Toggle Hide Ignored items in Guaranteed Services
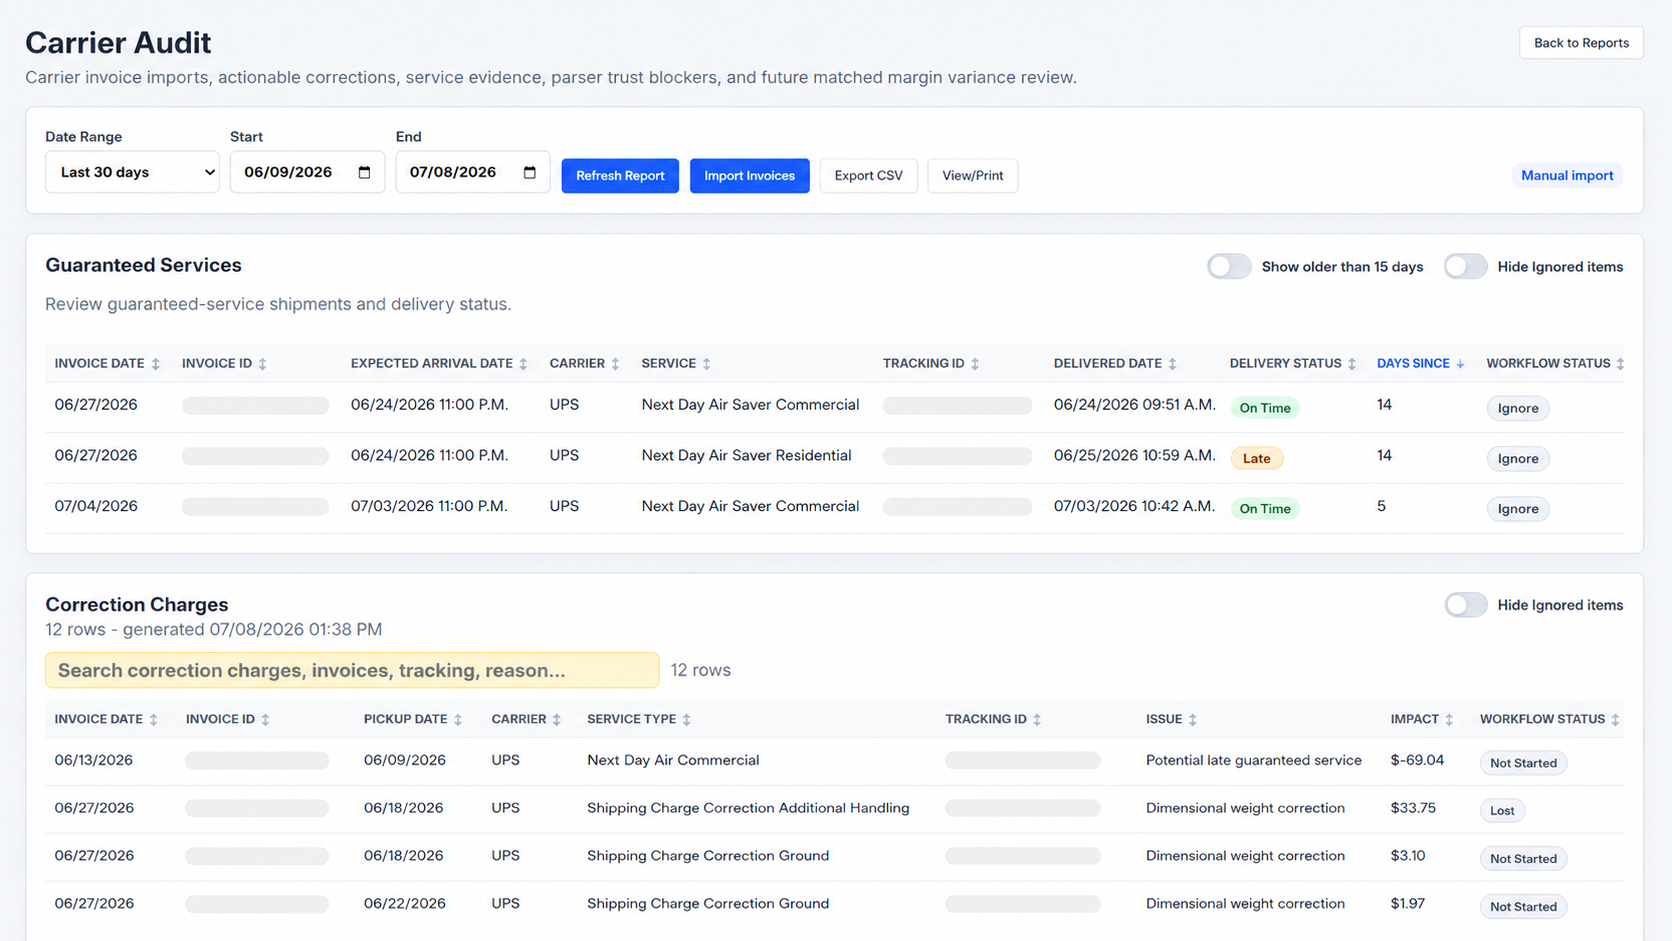Viewport: 1672px width, 941px height. click(x=1465, y=266)
